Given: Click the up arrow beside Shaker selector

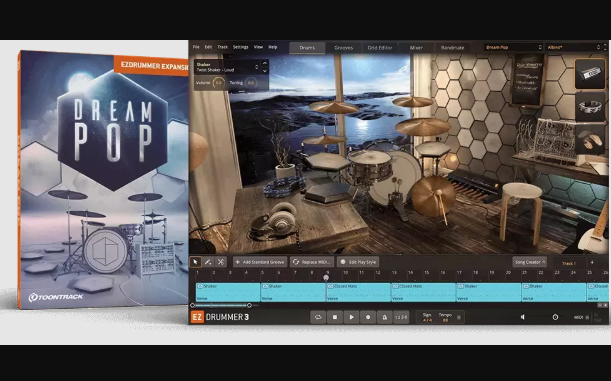Looking at the screenshot, I should click(x=265, y=63).
